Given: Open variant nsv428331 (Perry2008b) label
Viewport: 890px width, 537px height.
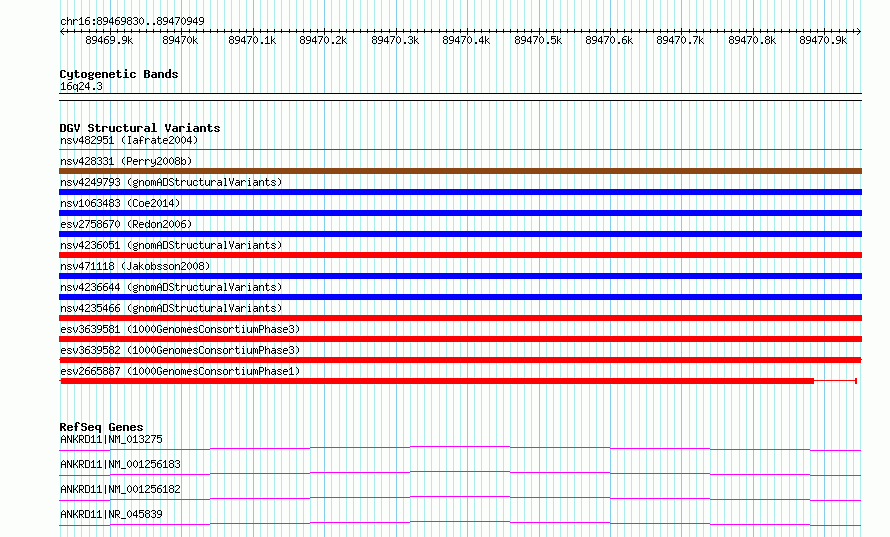Looking at the screenshot, I should (x=126, y=161).
